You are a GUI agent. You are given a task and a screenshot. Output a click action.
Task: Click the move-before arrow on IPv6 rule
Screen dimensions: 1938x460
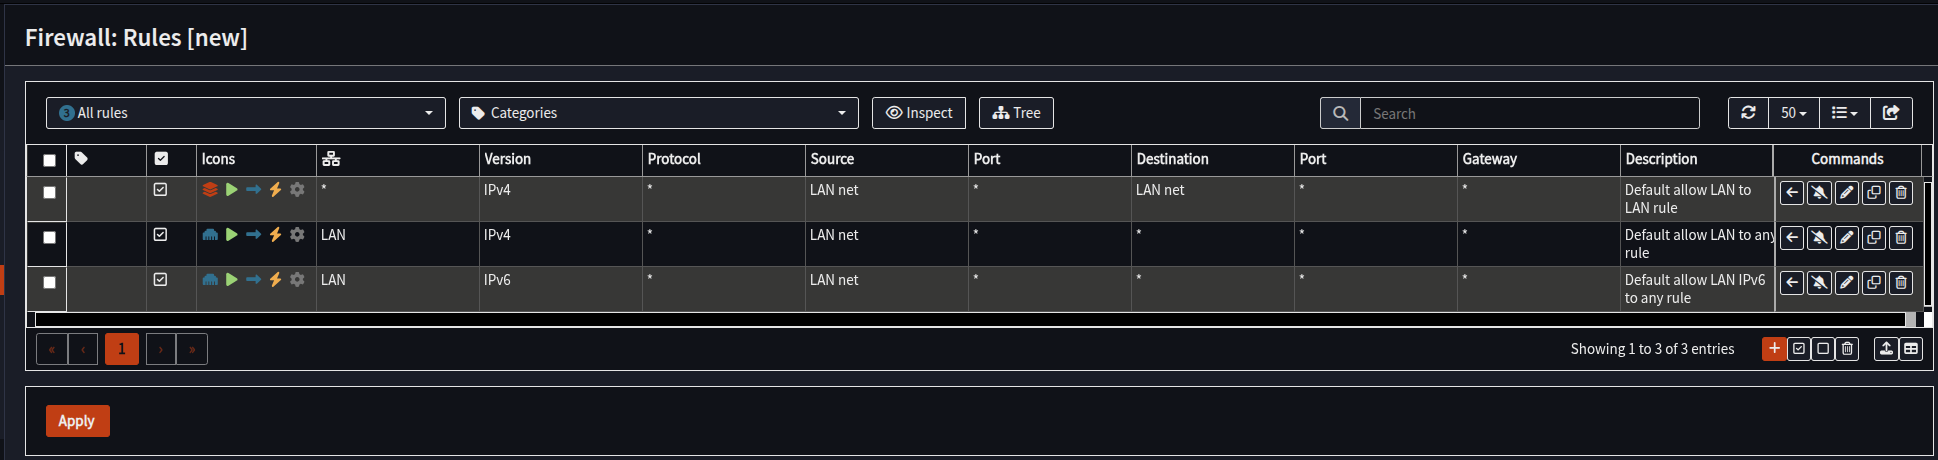click(1792, 283)
